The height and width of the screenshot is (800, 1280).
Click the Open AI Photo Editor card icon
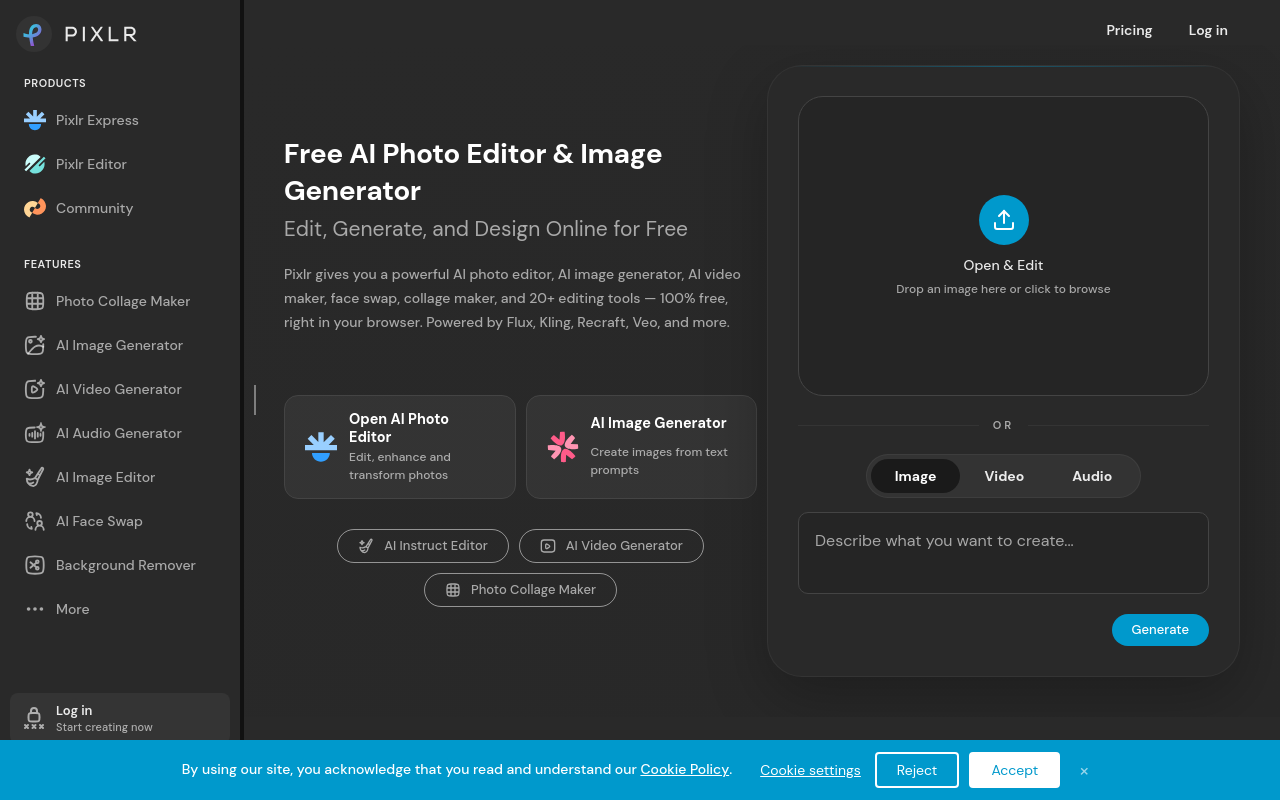[321, 447]
